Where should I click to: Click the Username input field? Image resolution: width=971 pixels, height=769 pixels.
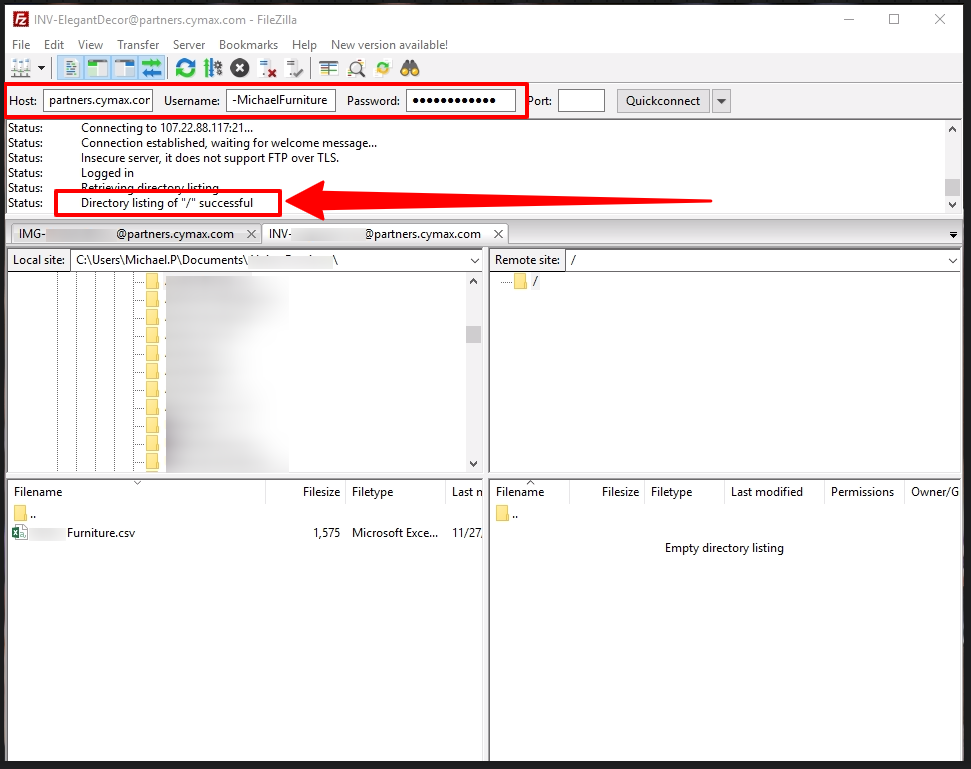click(281, 100)
